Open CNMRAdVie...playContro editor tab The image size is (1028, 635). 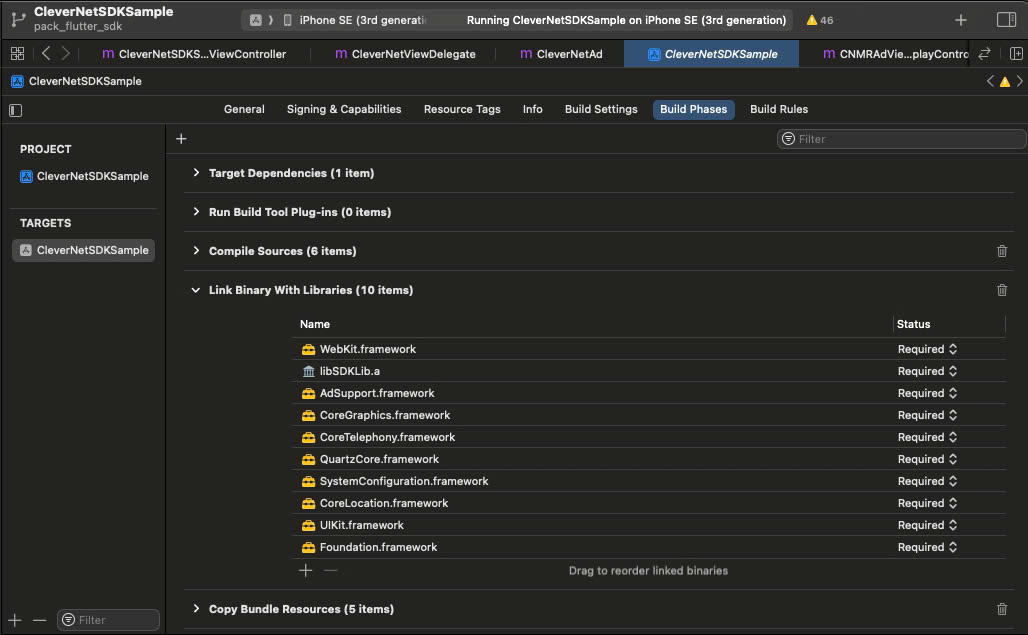coord(894,54)
